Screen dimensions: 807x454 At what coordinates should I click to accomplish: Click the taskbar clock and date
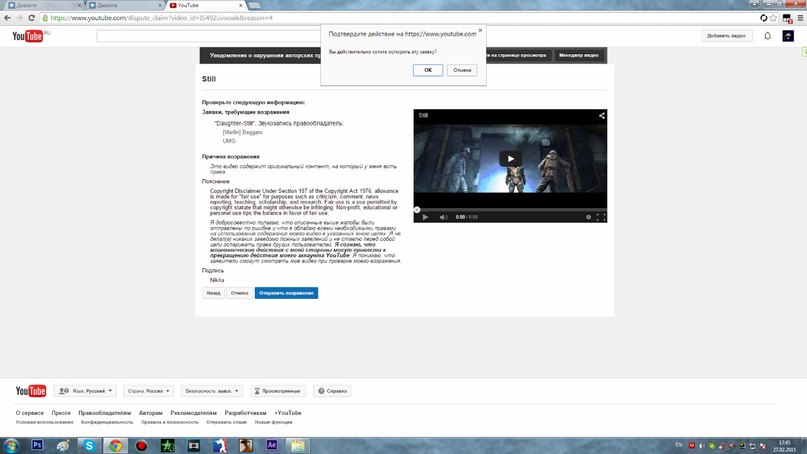784,446
